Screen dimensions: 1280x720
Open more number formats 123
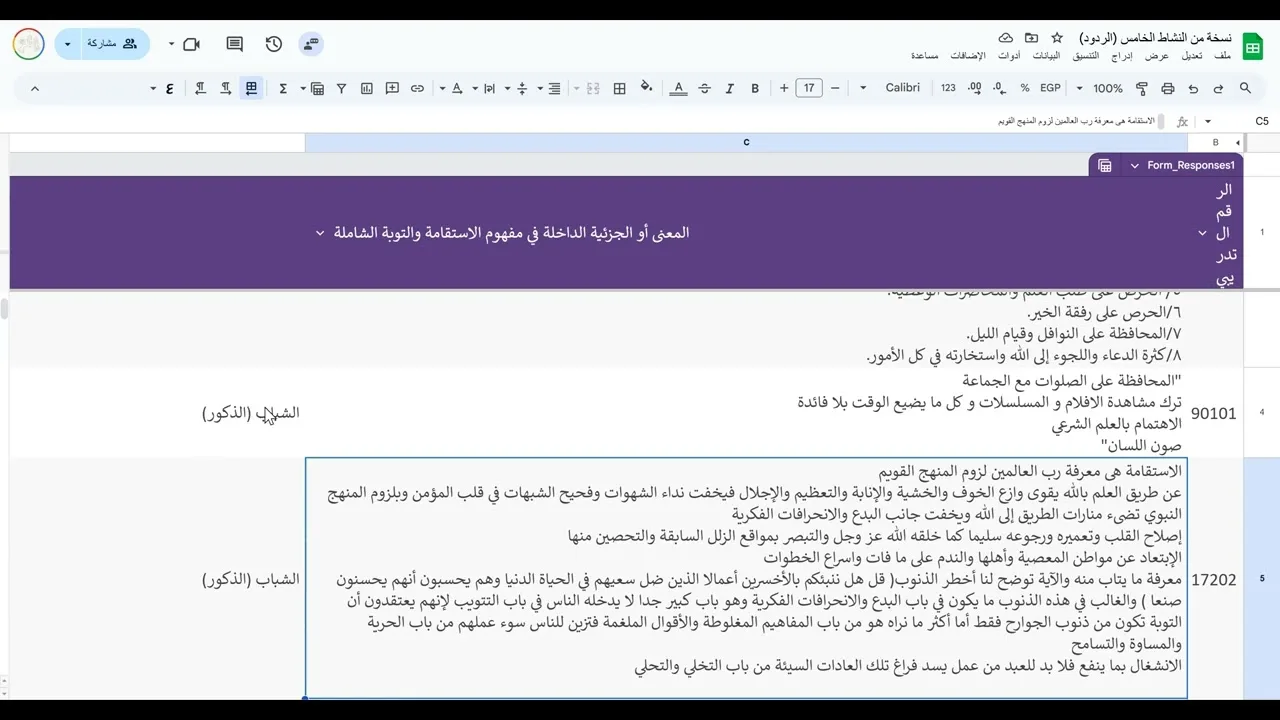(x=948, y=88)
